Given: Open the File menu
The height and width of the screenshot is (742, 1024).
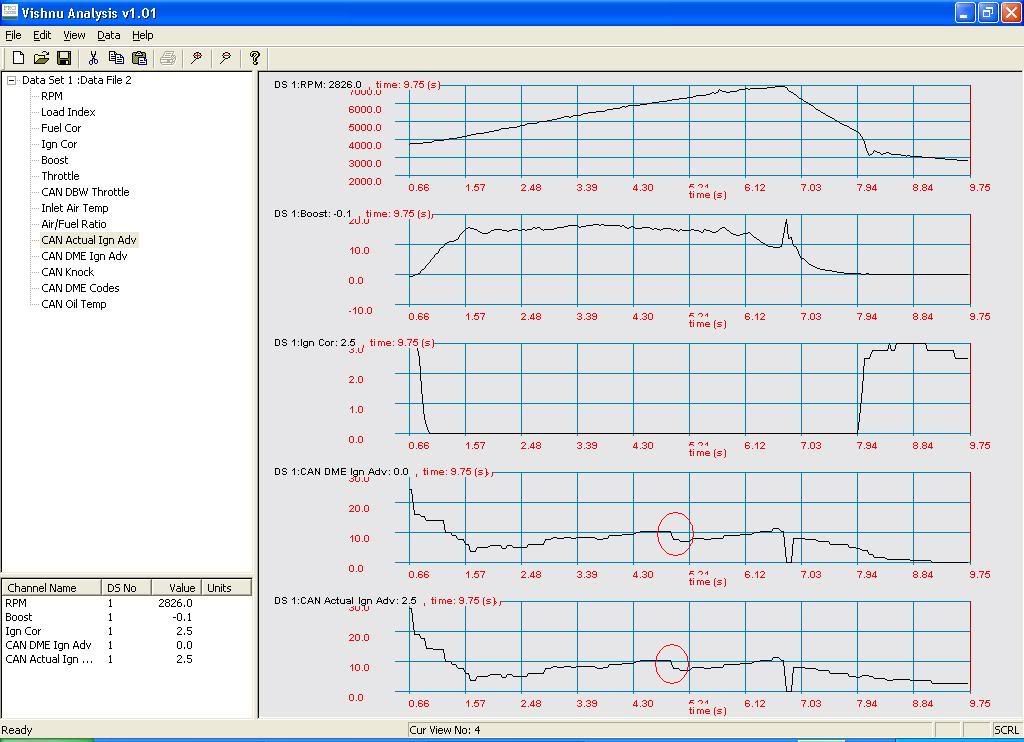Looking at the screenshot, I should pyautogui.click(x=13, y=35).
